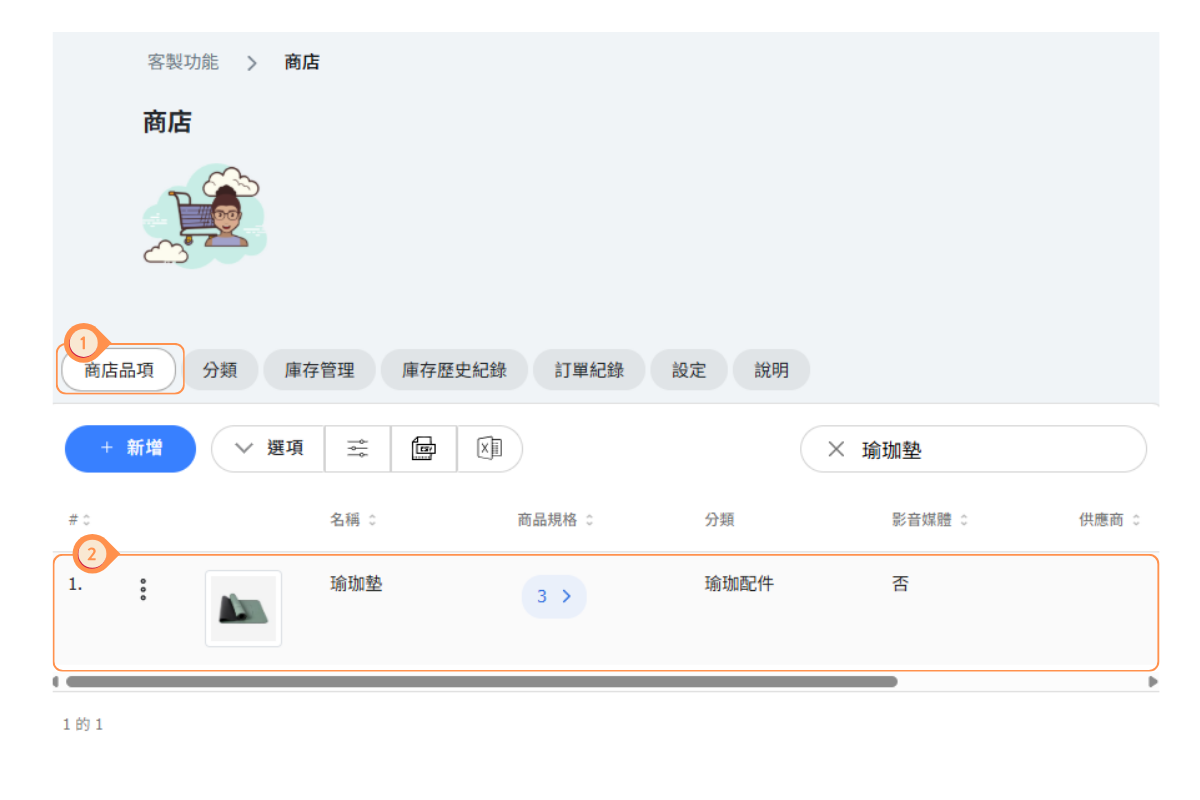Open three-dot menu for 瑜珈墊 row
This screenshot has height=800, width=1200.
143,590
